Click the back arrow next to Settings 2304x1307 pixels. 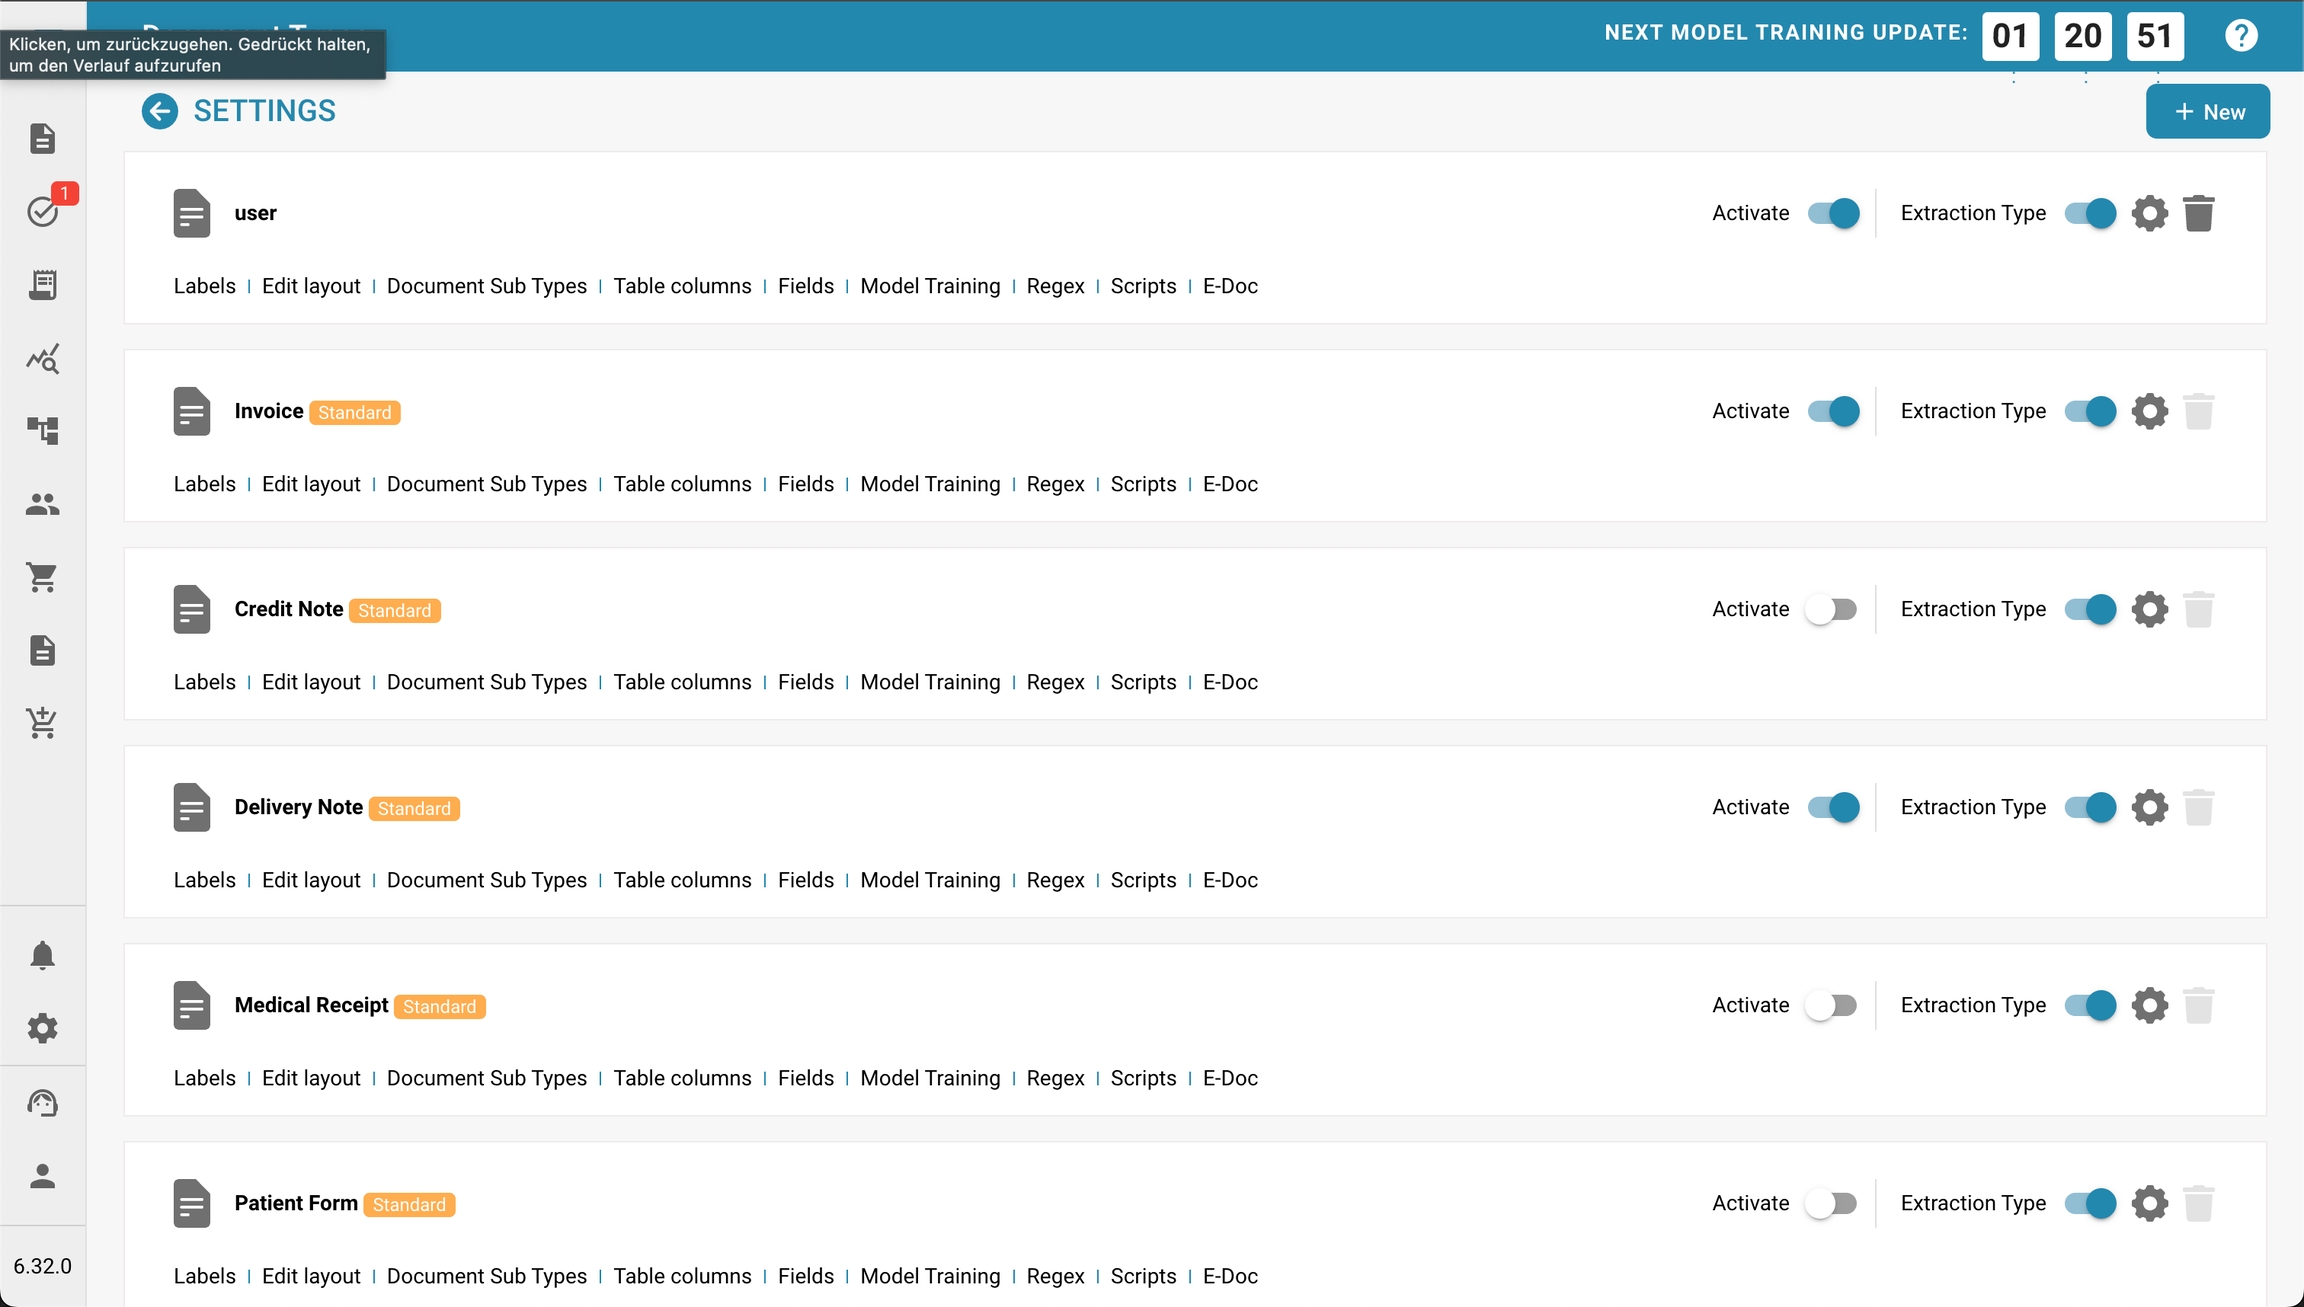tap(160, 111)
